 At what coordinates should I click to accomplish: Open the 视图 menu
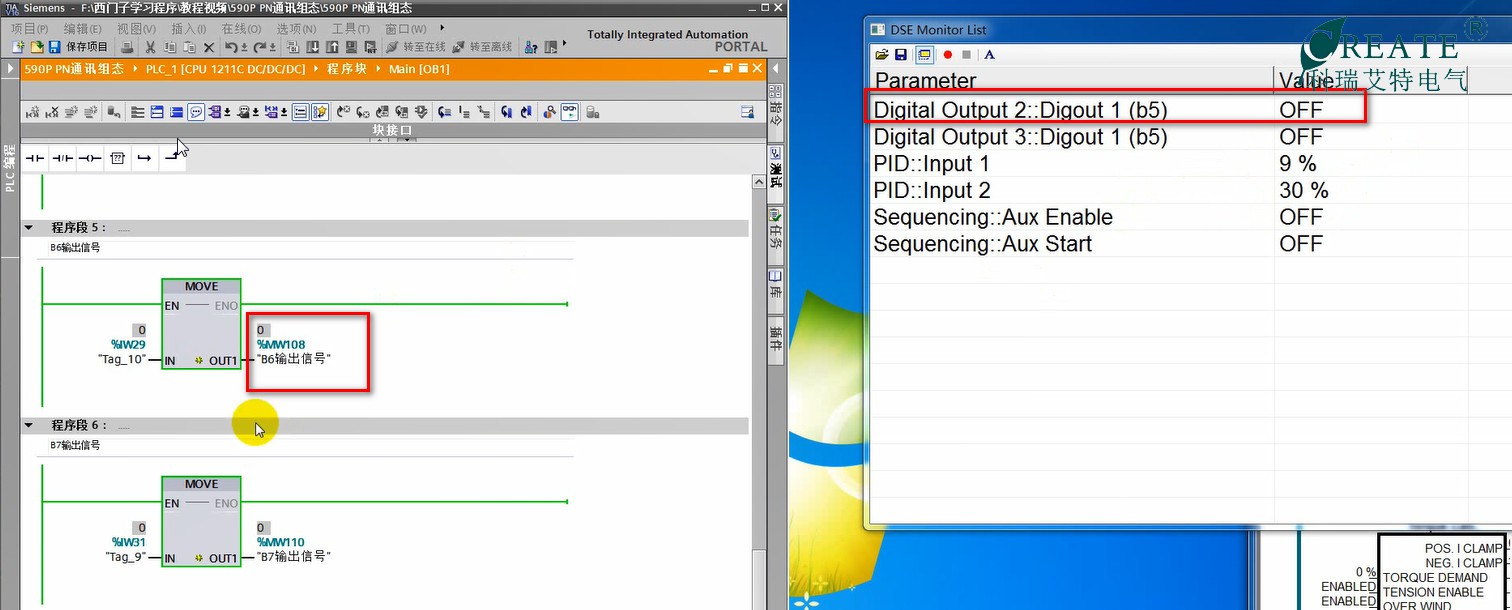click(x=137, y=29)
